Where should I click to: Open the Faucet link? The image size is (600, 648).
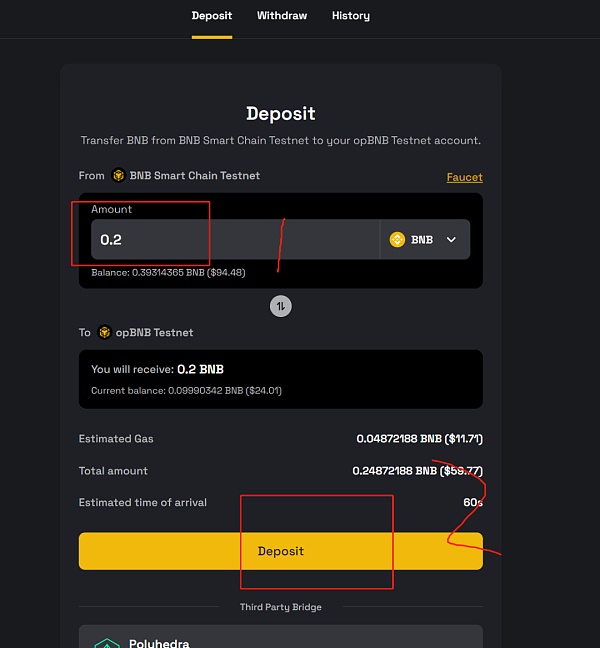pyautogui.click(x=464, y=177)
